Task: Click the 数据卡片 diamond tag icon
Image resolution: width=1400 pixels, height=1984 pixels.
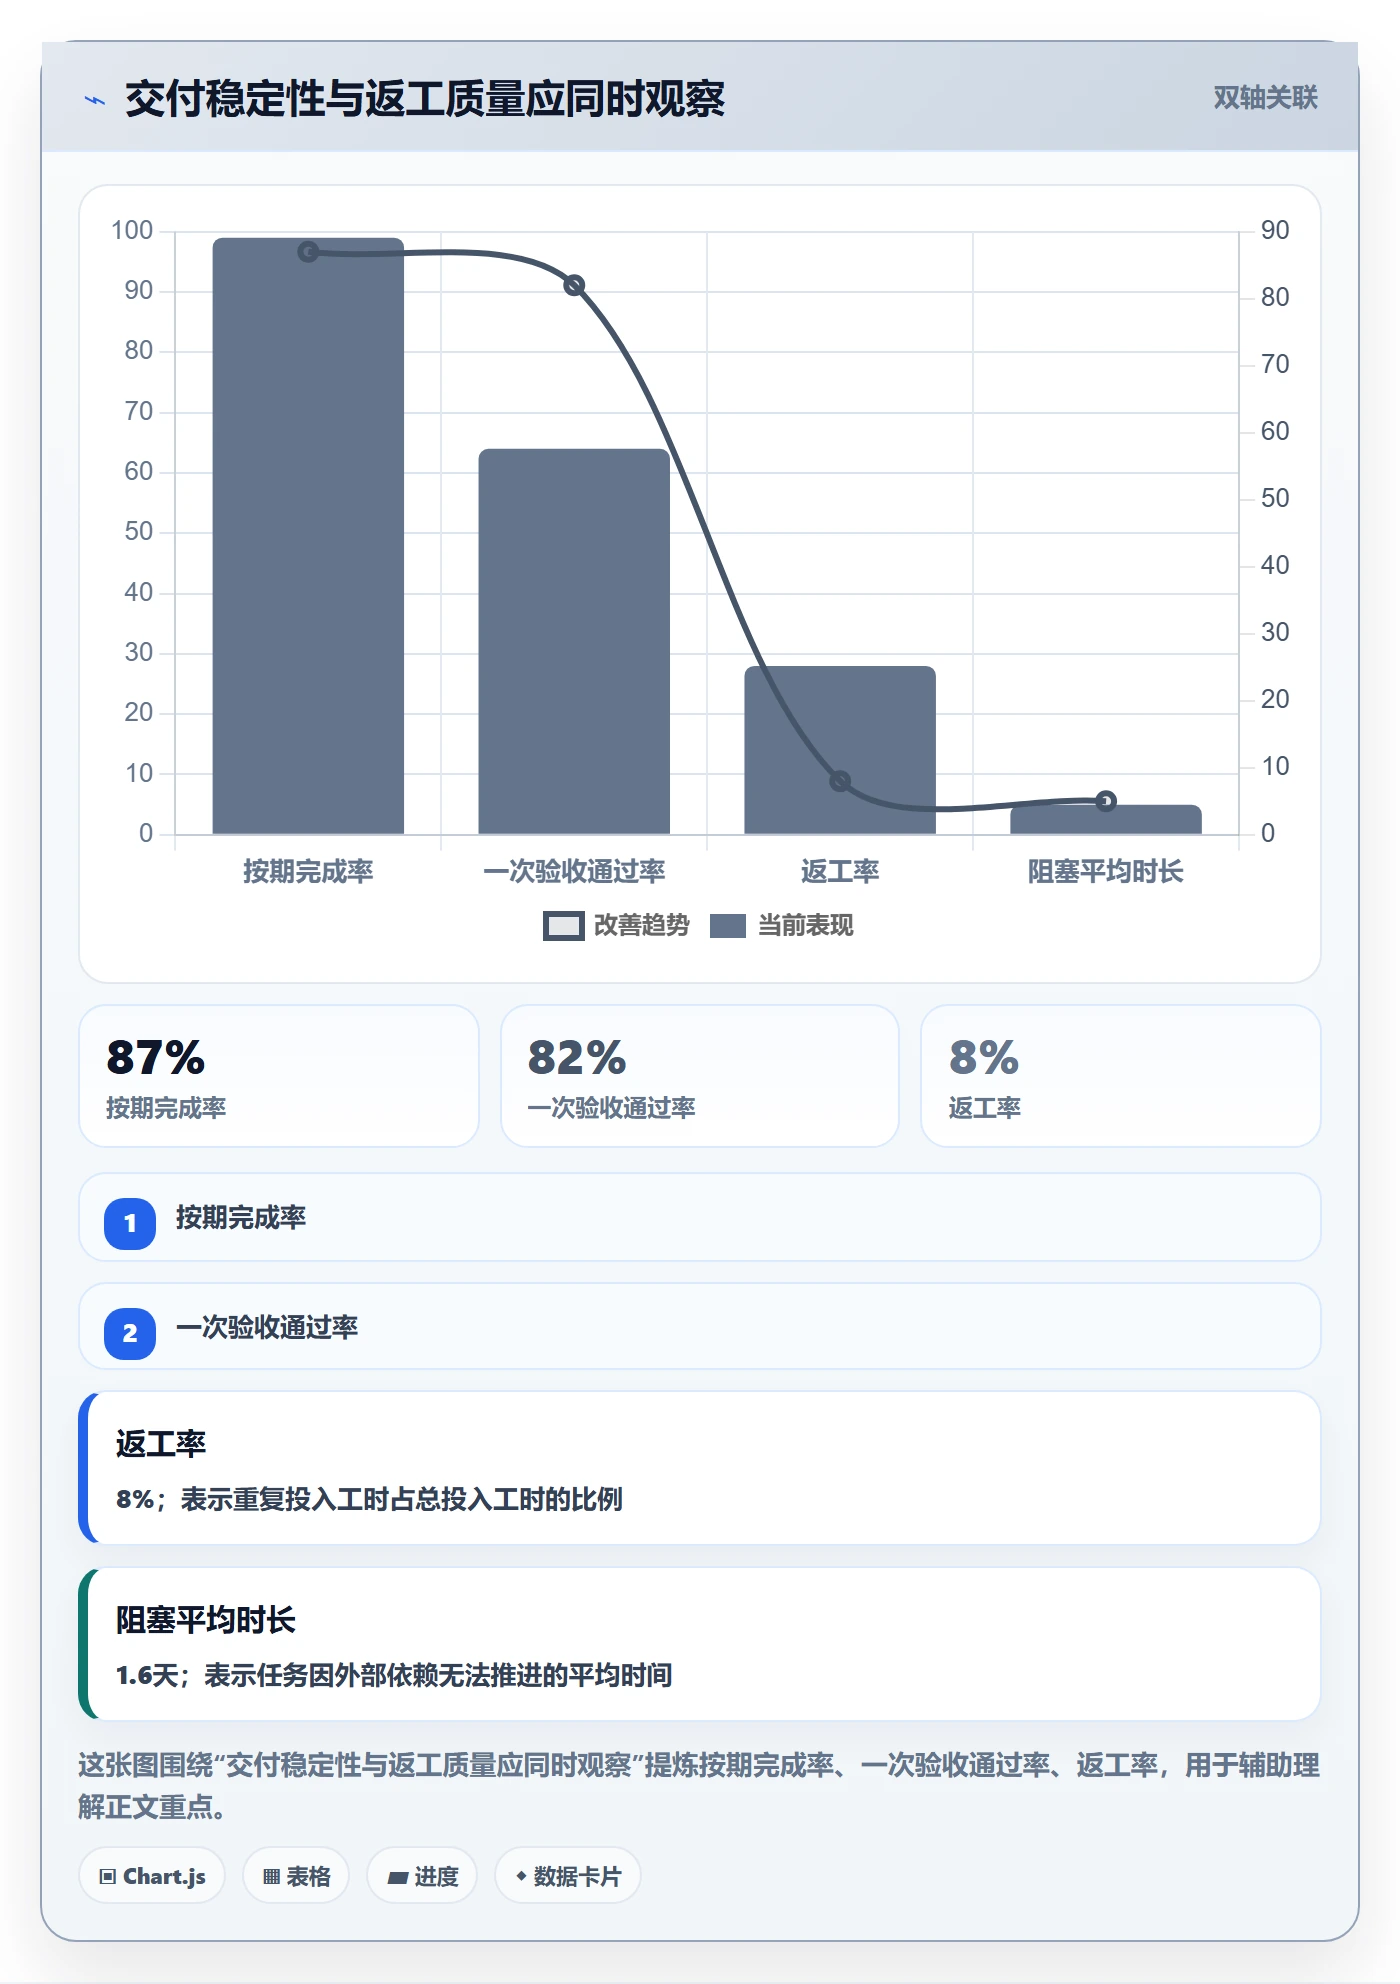Action: pos(521,1876)
